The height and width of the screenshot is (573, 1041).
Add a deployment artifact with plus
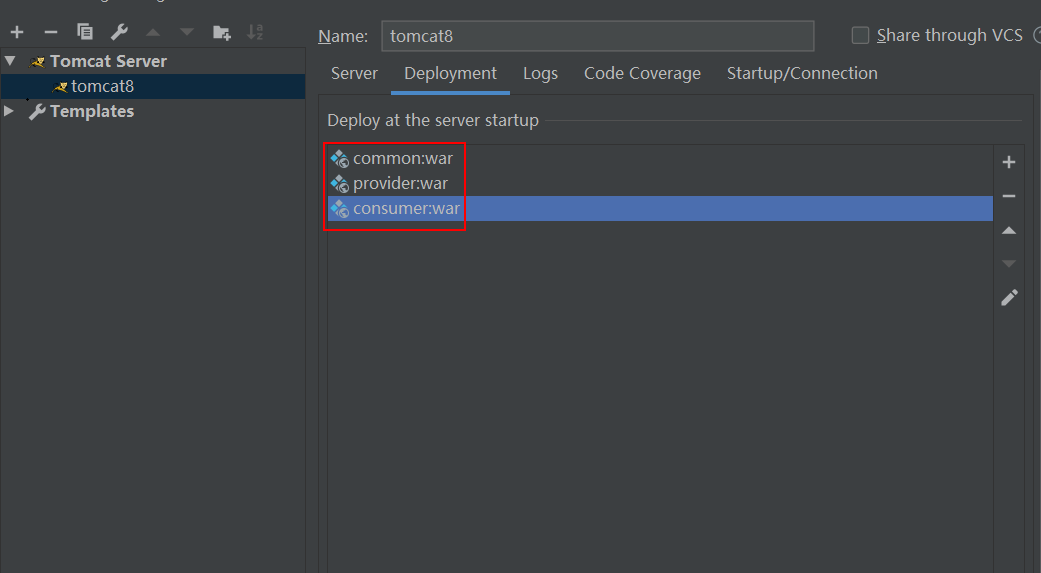pos(1009,162)
